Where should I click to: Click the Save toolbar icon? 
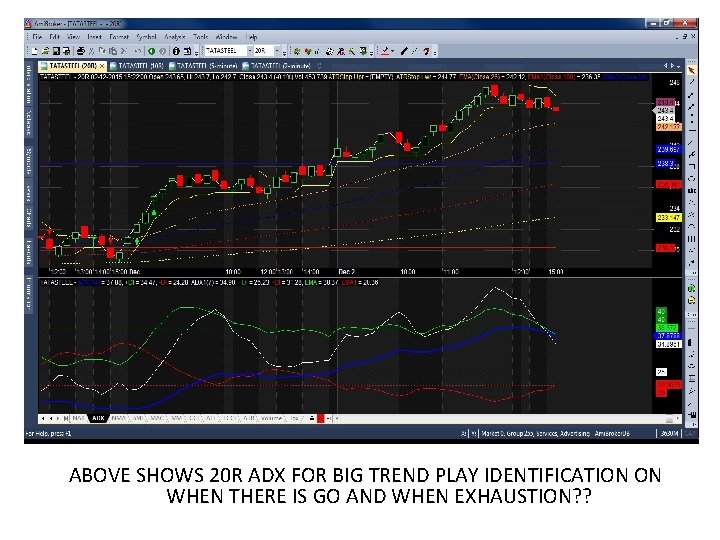[x=56, y=51]
